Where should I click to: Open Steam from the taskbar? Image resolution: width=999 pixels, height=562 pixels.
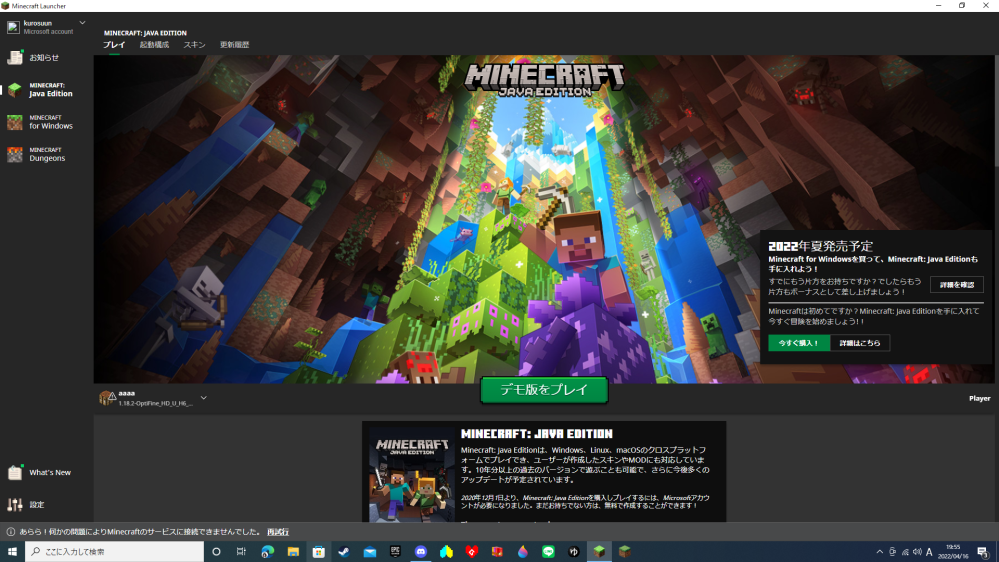(344, 551)
